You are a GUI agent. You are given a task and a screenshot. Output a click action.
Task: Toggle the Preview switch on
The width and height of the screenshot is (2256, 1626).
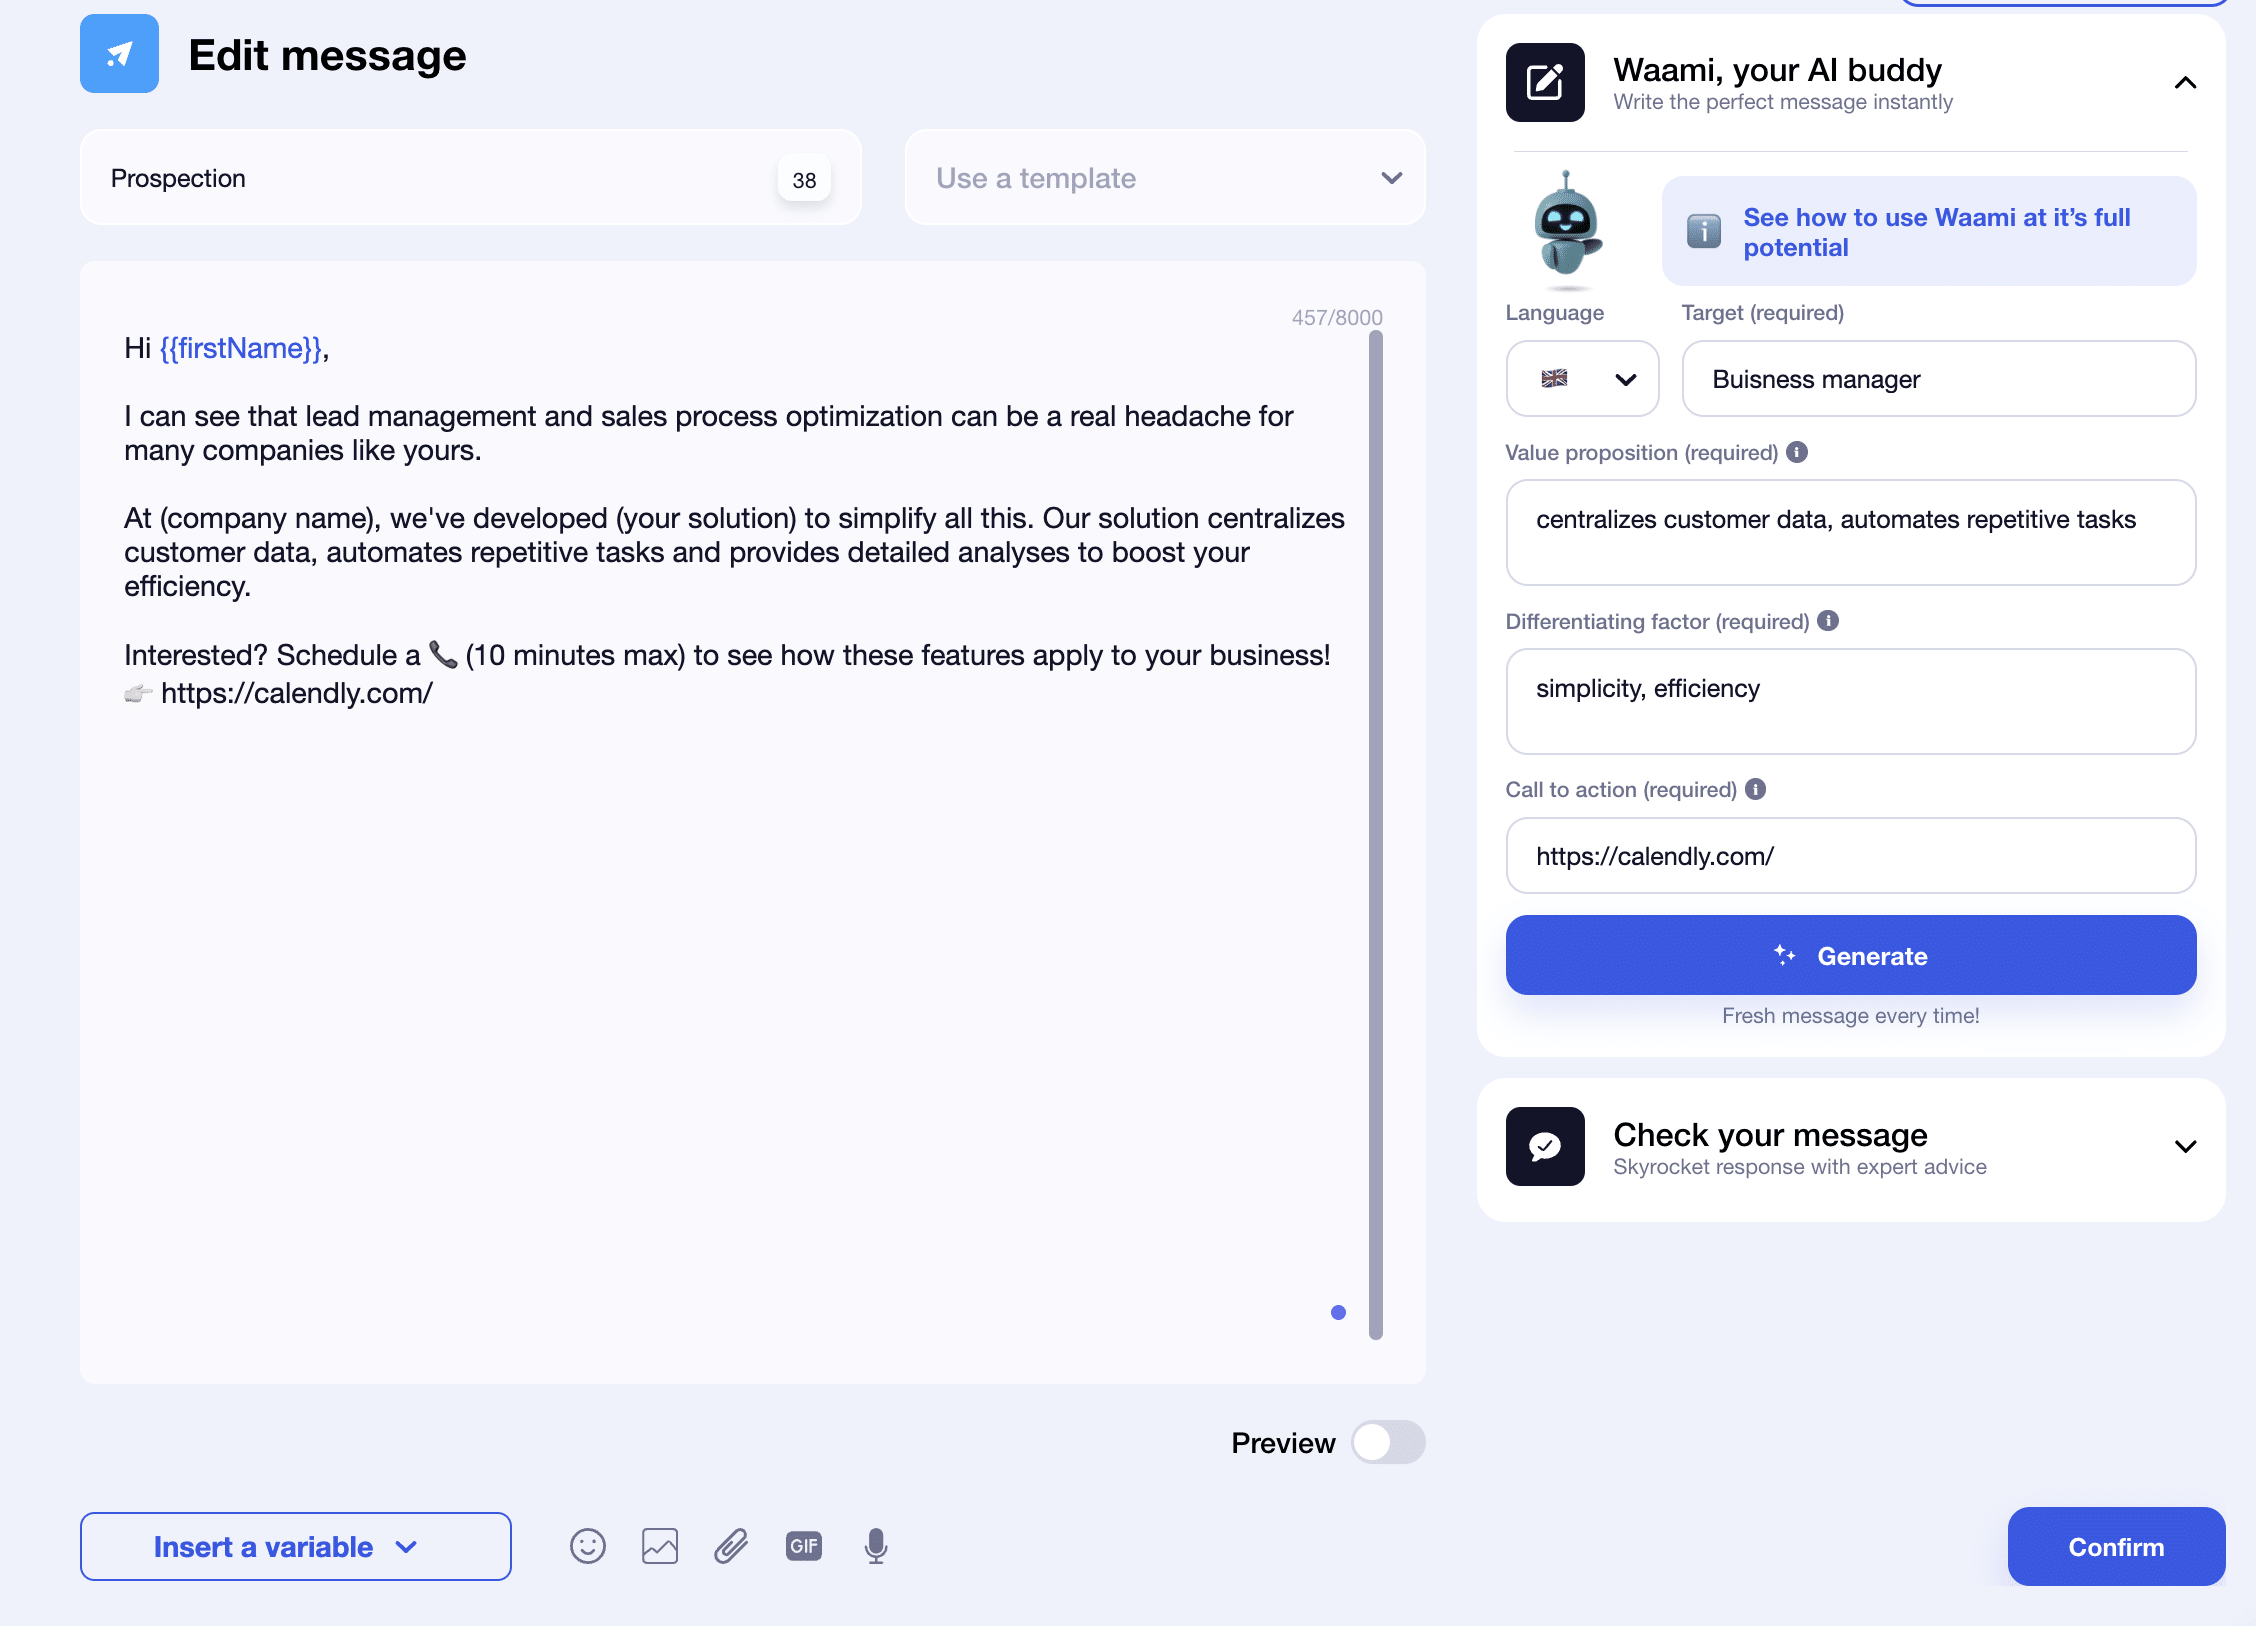point(1389,1442)
